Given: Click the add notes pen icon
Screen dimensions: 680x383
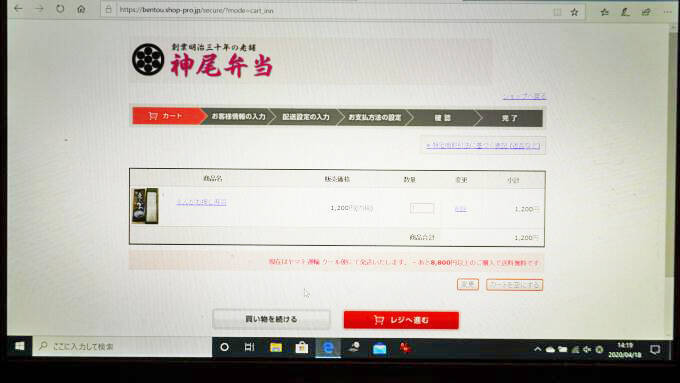Looking at the screenshot, I should (x=625, y=12).
